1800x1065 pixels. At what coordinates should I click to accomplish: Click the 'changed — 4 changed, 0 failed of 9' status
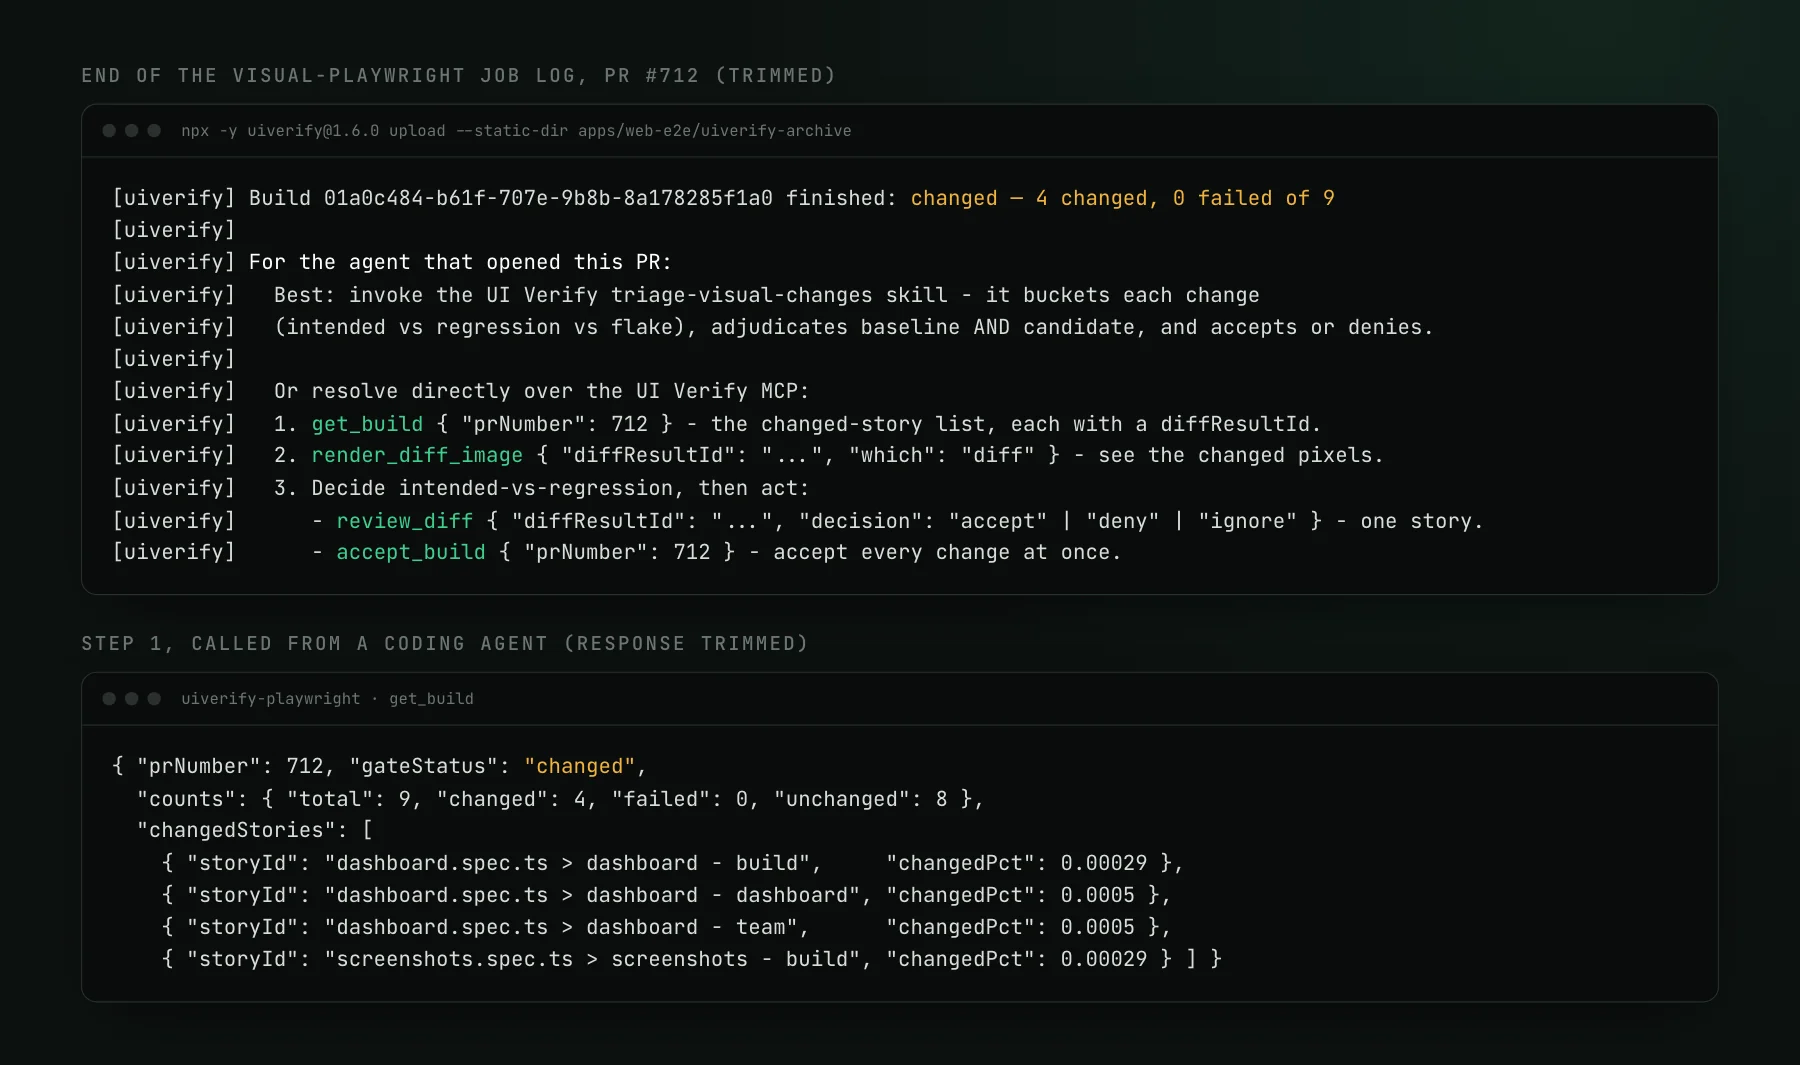pos(1122,198)
